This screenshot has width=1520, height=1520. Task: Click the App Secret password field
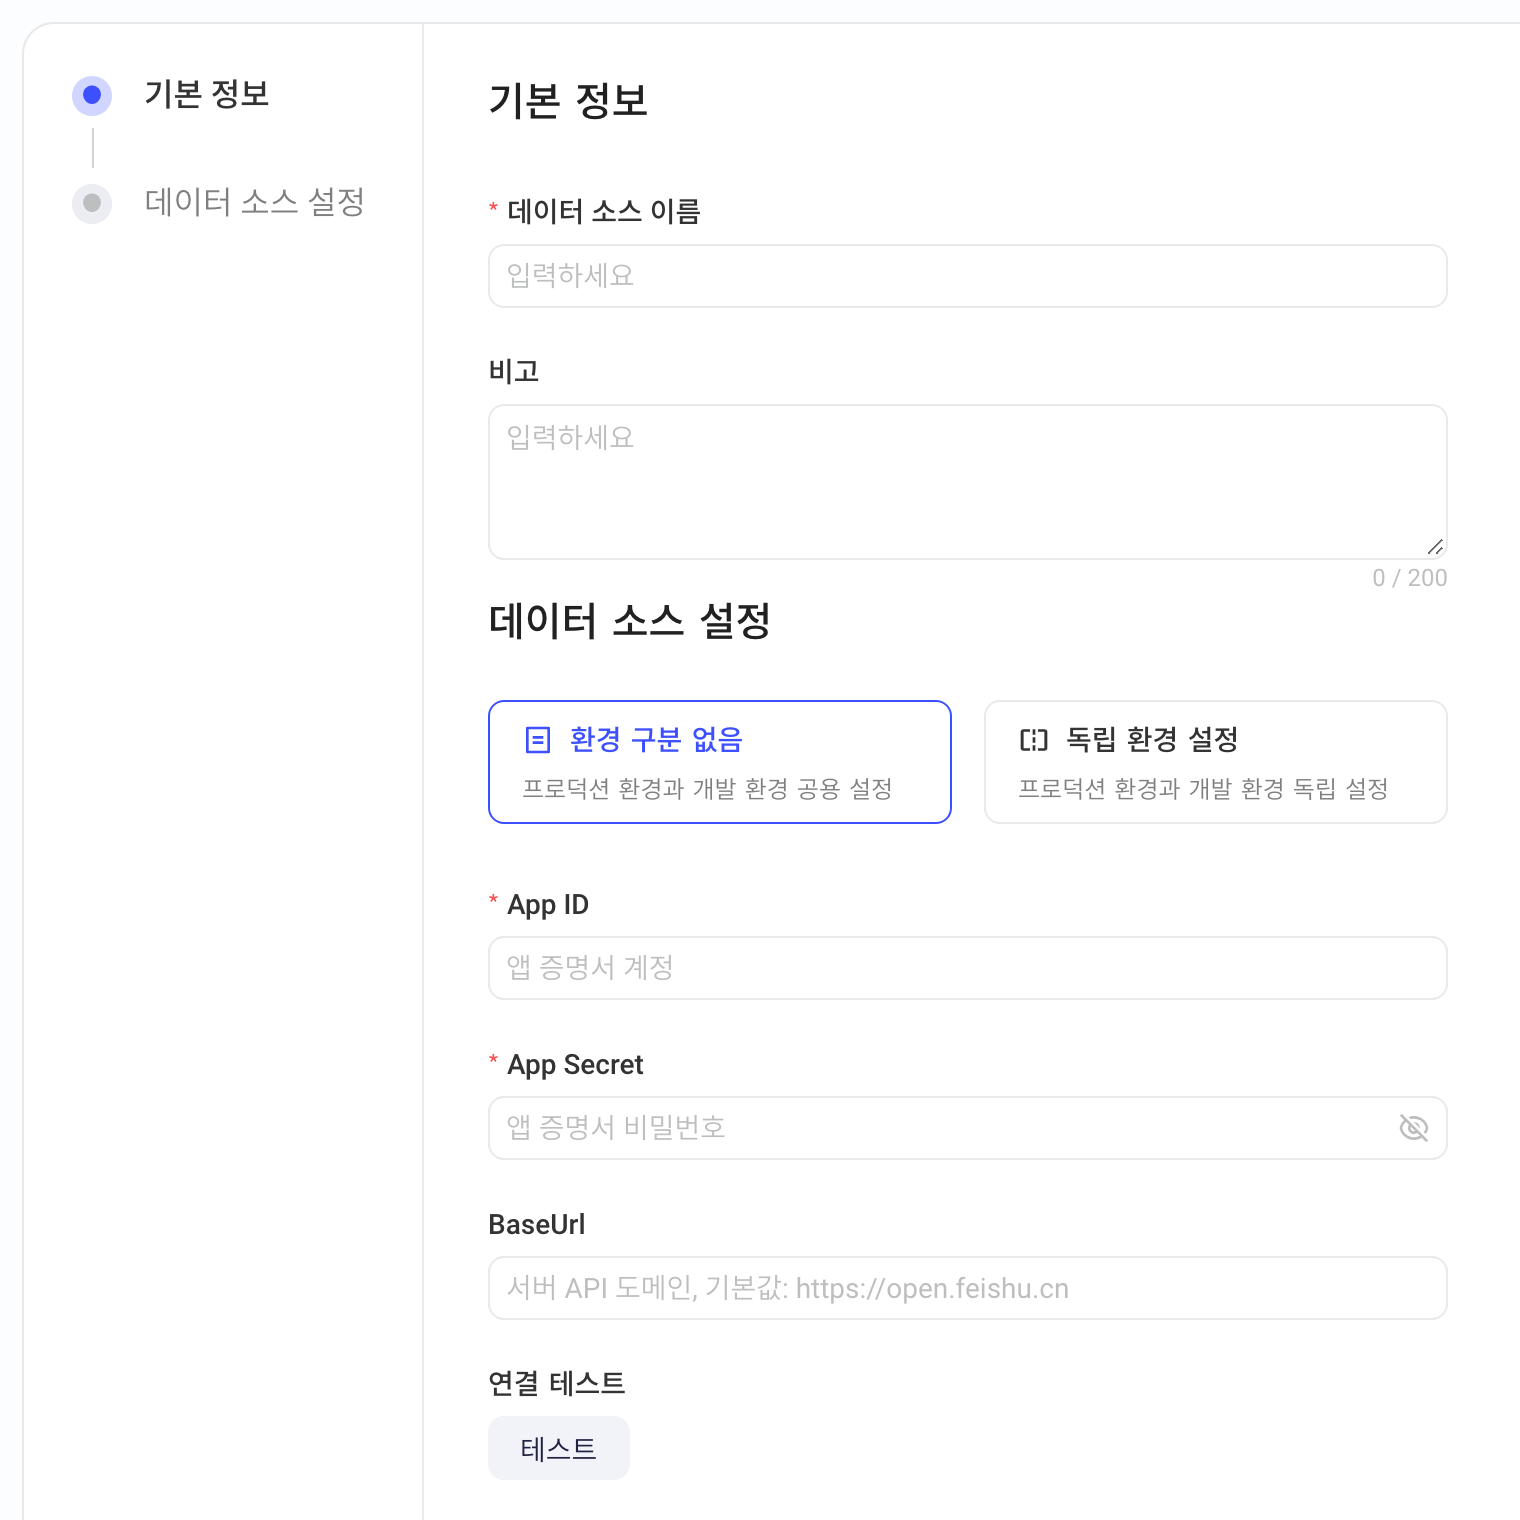pyautogui.click(x=968, y=1128)
